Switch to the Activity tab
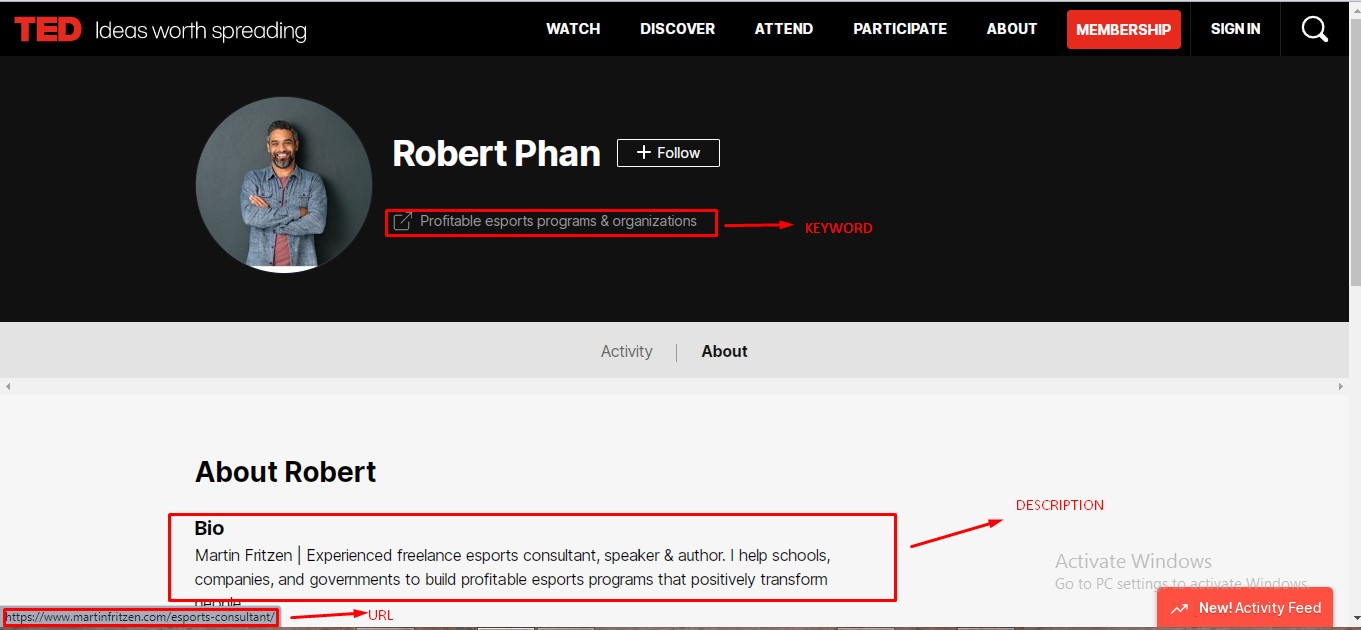This screenshot has width=1361, height=630. point(626,351)
